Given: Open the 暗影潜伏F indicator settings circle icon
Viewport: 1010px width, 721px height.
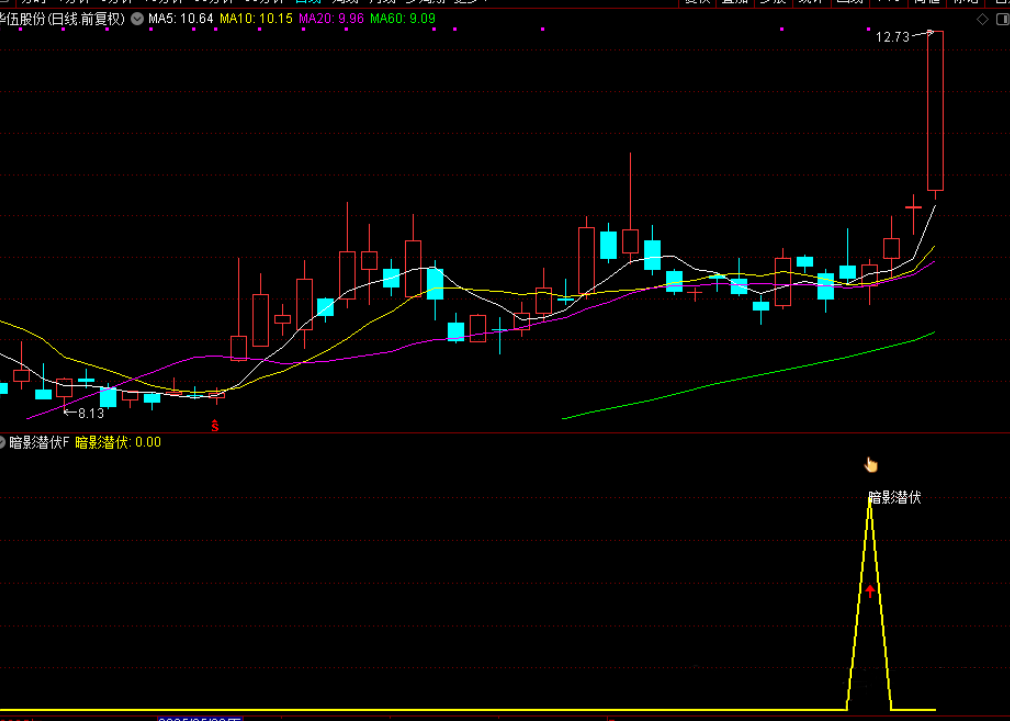Looking at the screenshot, I should click(x=3, y=442).
